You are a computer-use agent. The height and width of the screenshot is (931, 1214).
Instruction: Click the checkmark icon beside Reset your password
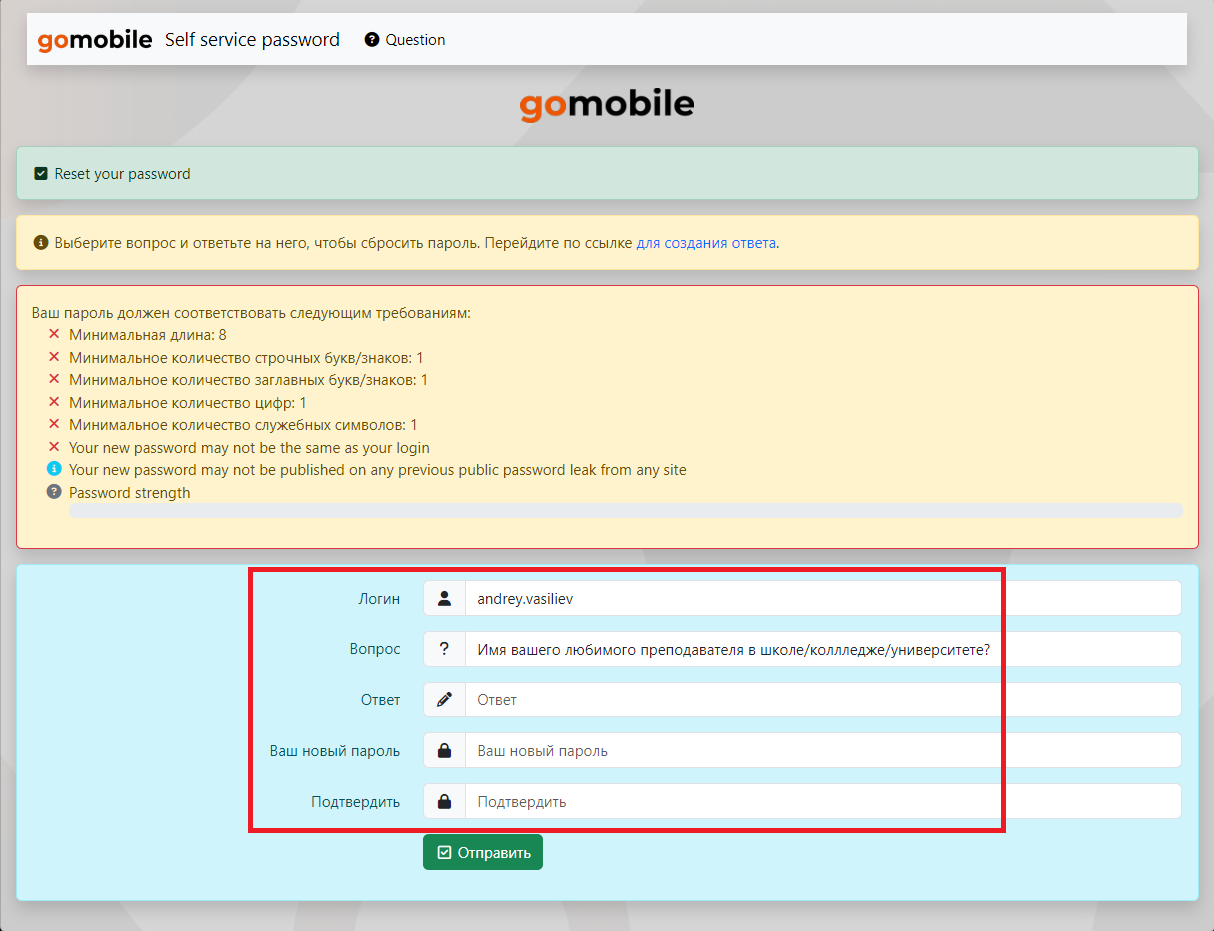point(41,174)
